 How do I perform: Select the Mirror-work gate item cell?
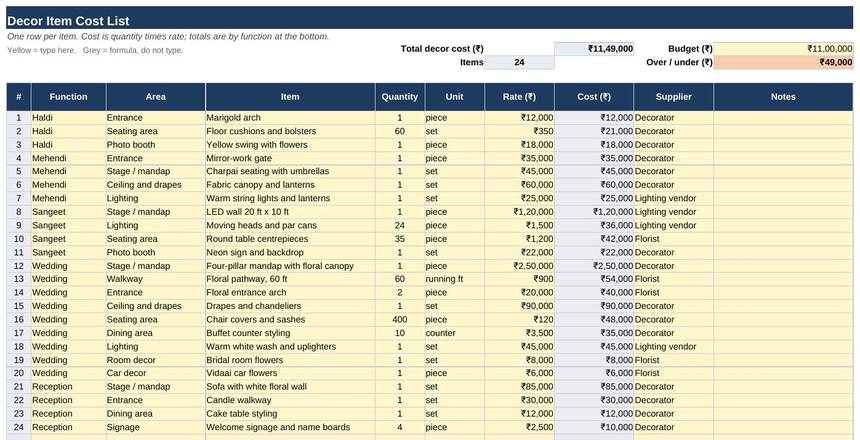(290, 159)
